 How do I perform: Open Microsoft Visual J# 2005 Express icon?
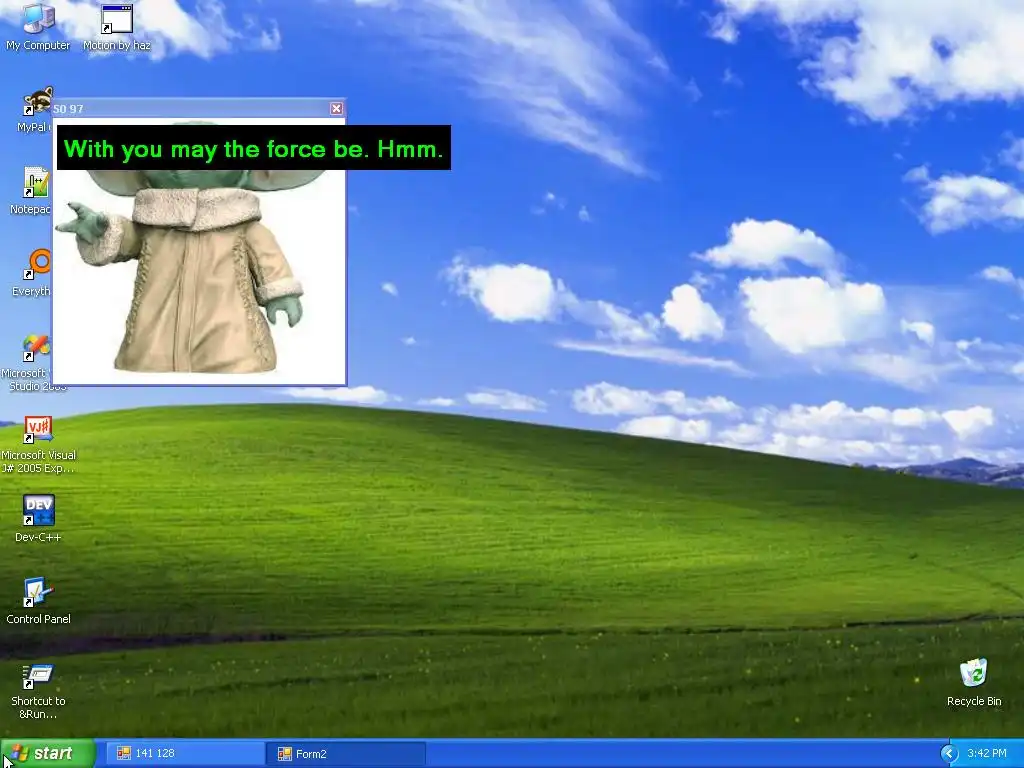tap(39, 444)
